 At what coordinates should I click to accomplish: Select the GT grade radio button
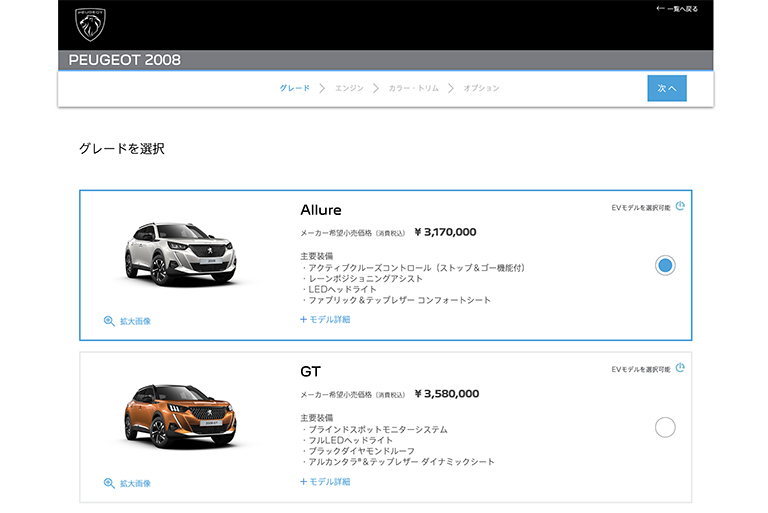[x=665, y=427]
